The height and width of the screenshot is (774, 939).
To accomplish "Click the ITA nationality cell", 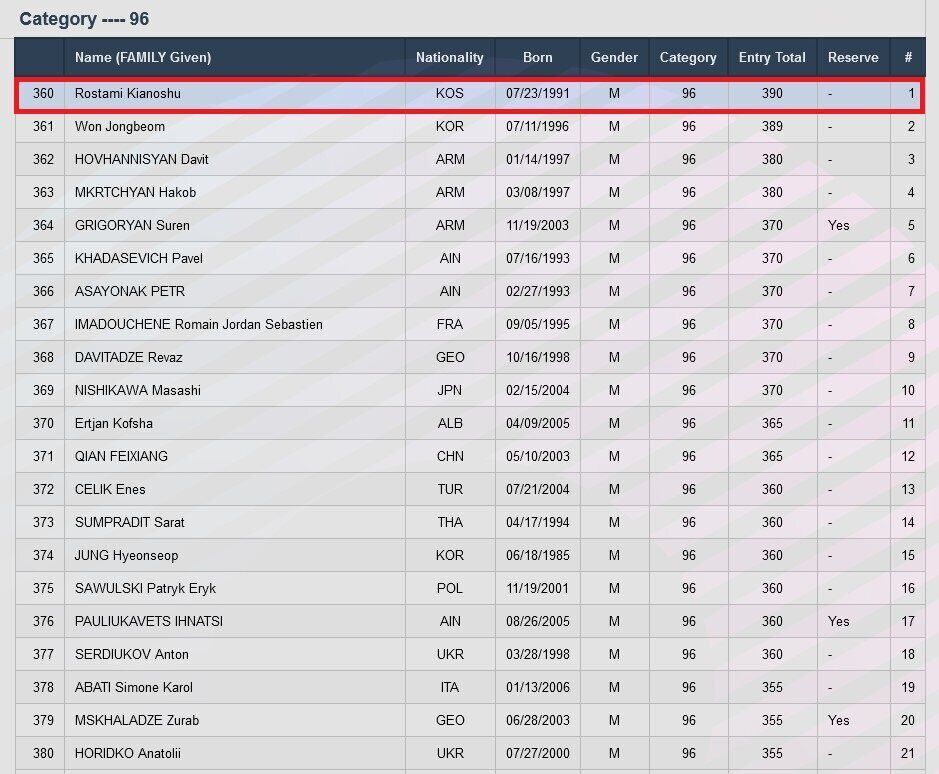I will pos(450,687).
